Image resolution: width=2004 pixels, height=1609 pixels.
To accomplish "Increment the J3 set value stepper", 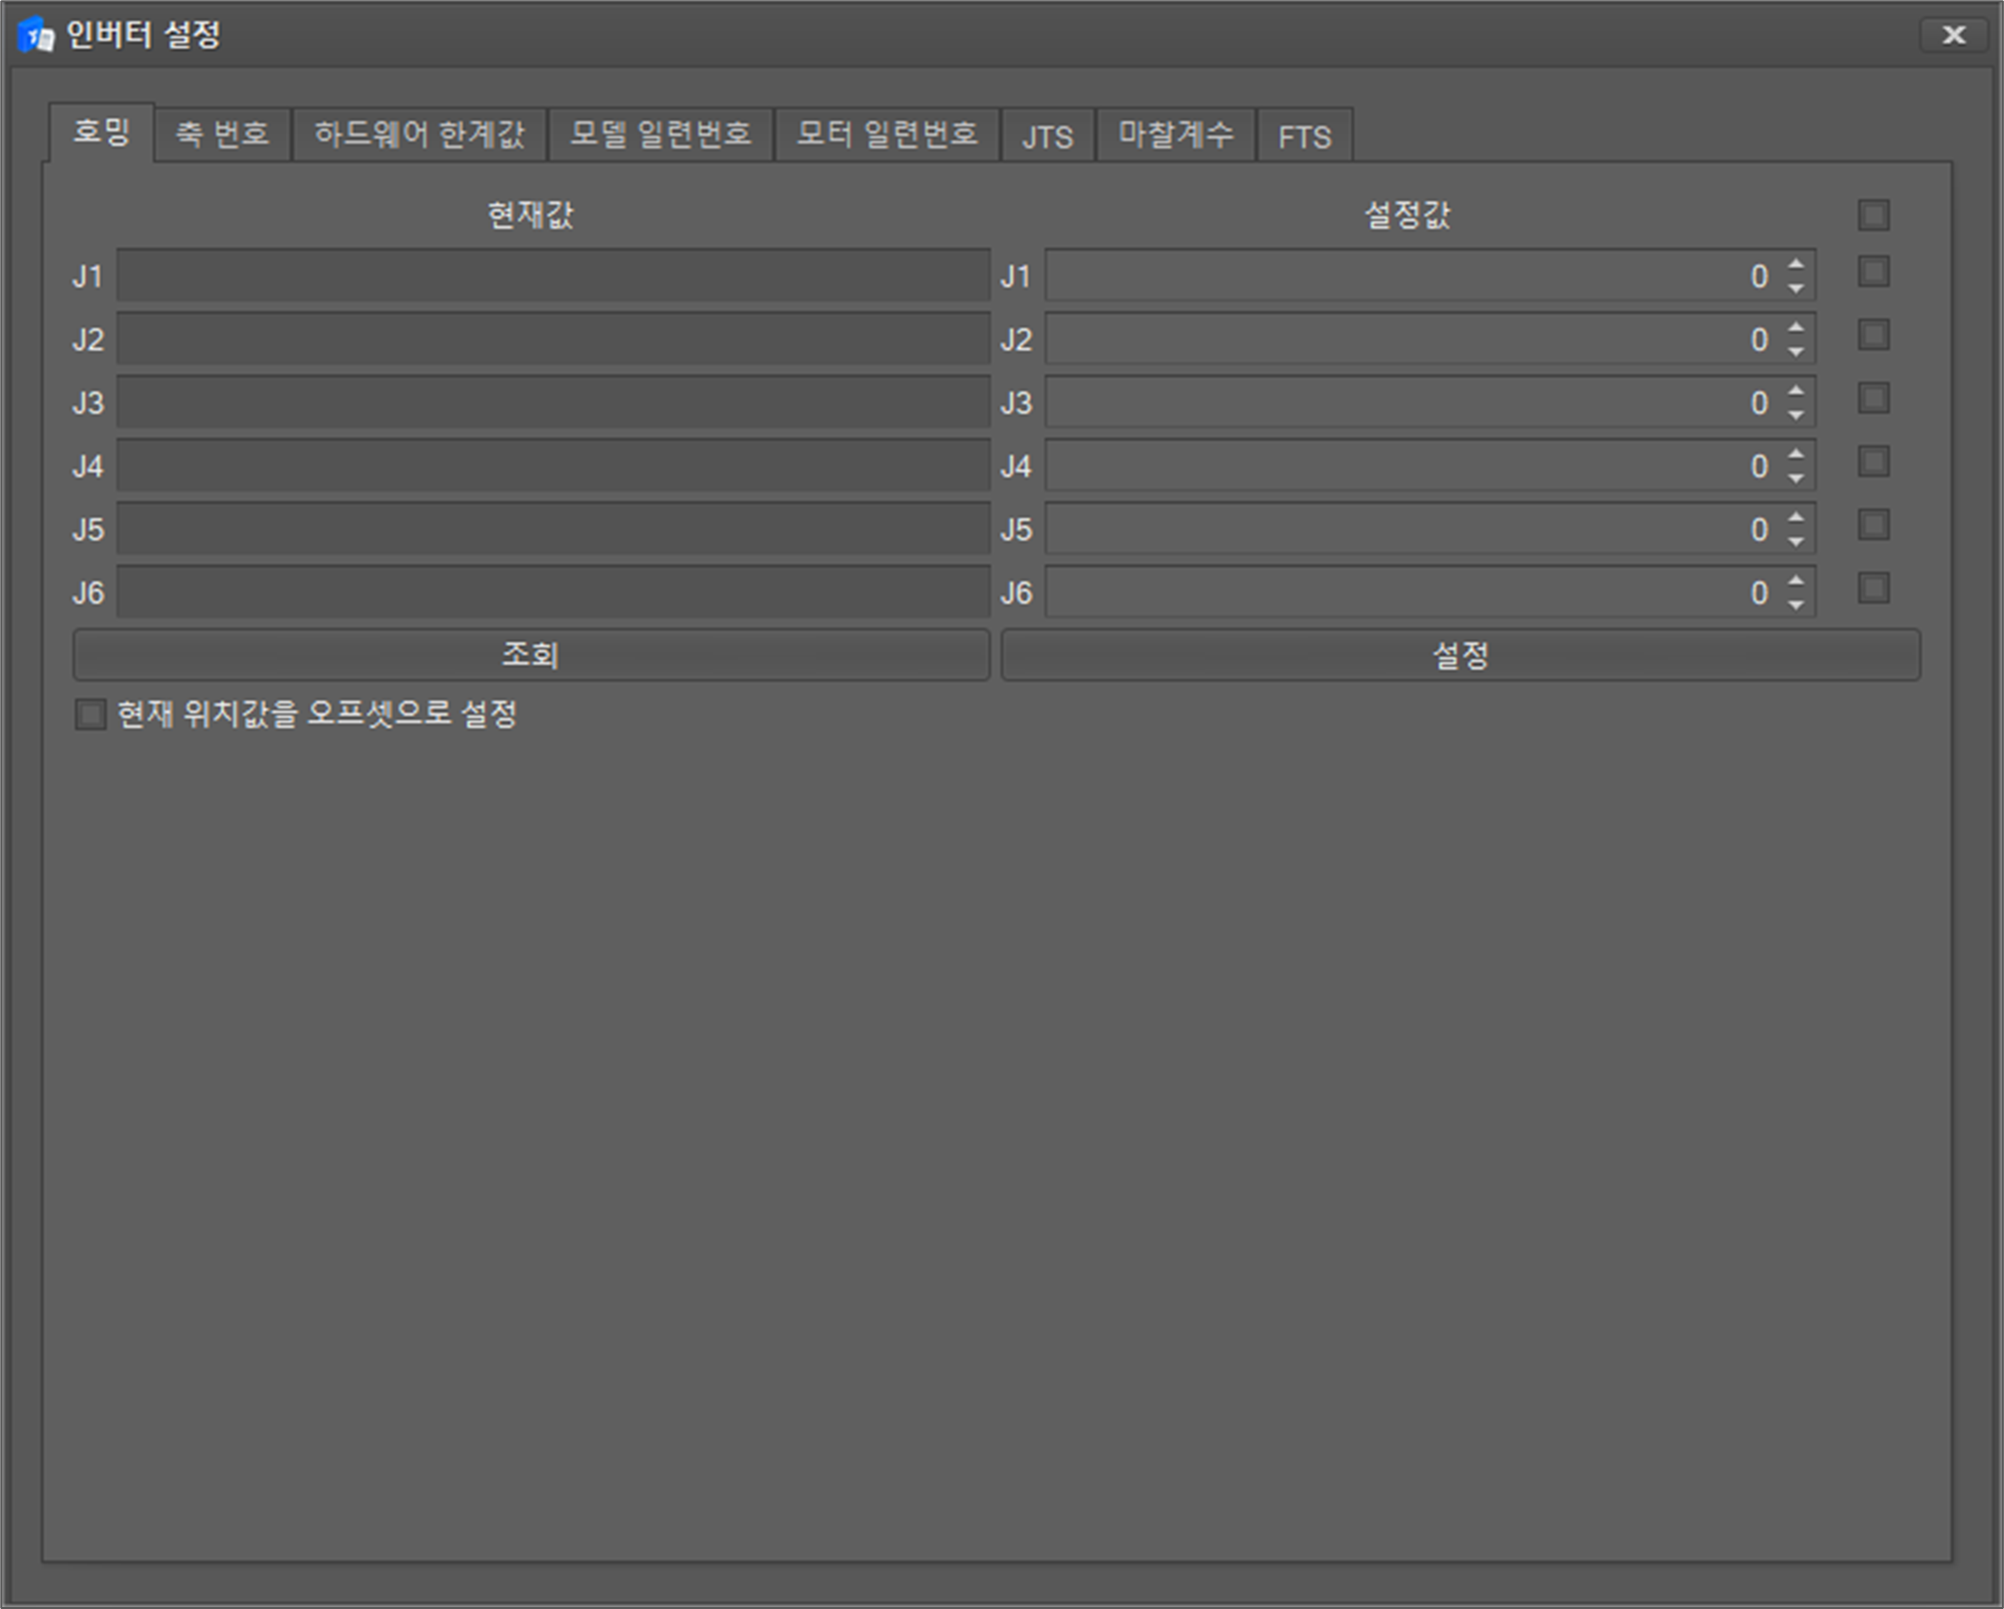I will (1796, 391).
